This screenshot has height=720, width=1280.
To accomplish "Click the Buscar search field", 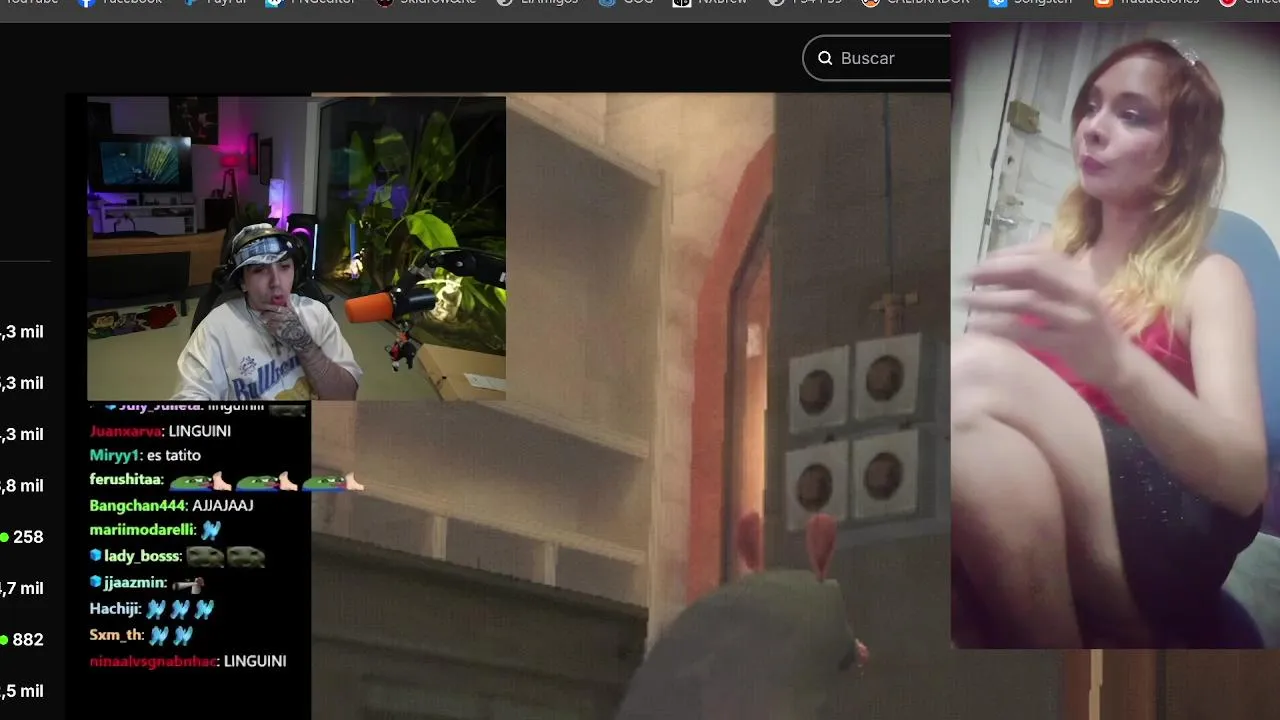I will pyautogui.click(x=877, y=58).
